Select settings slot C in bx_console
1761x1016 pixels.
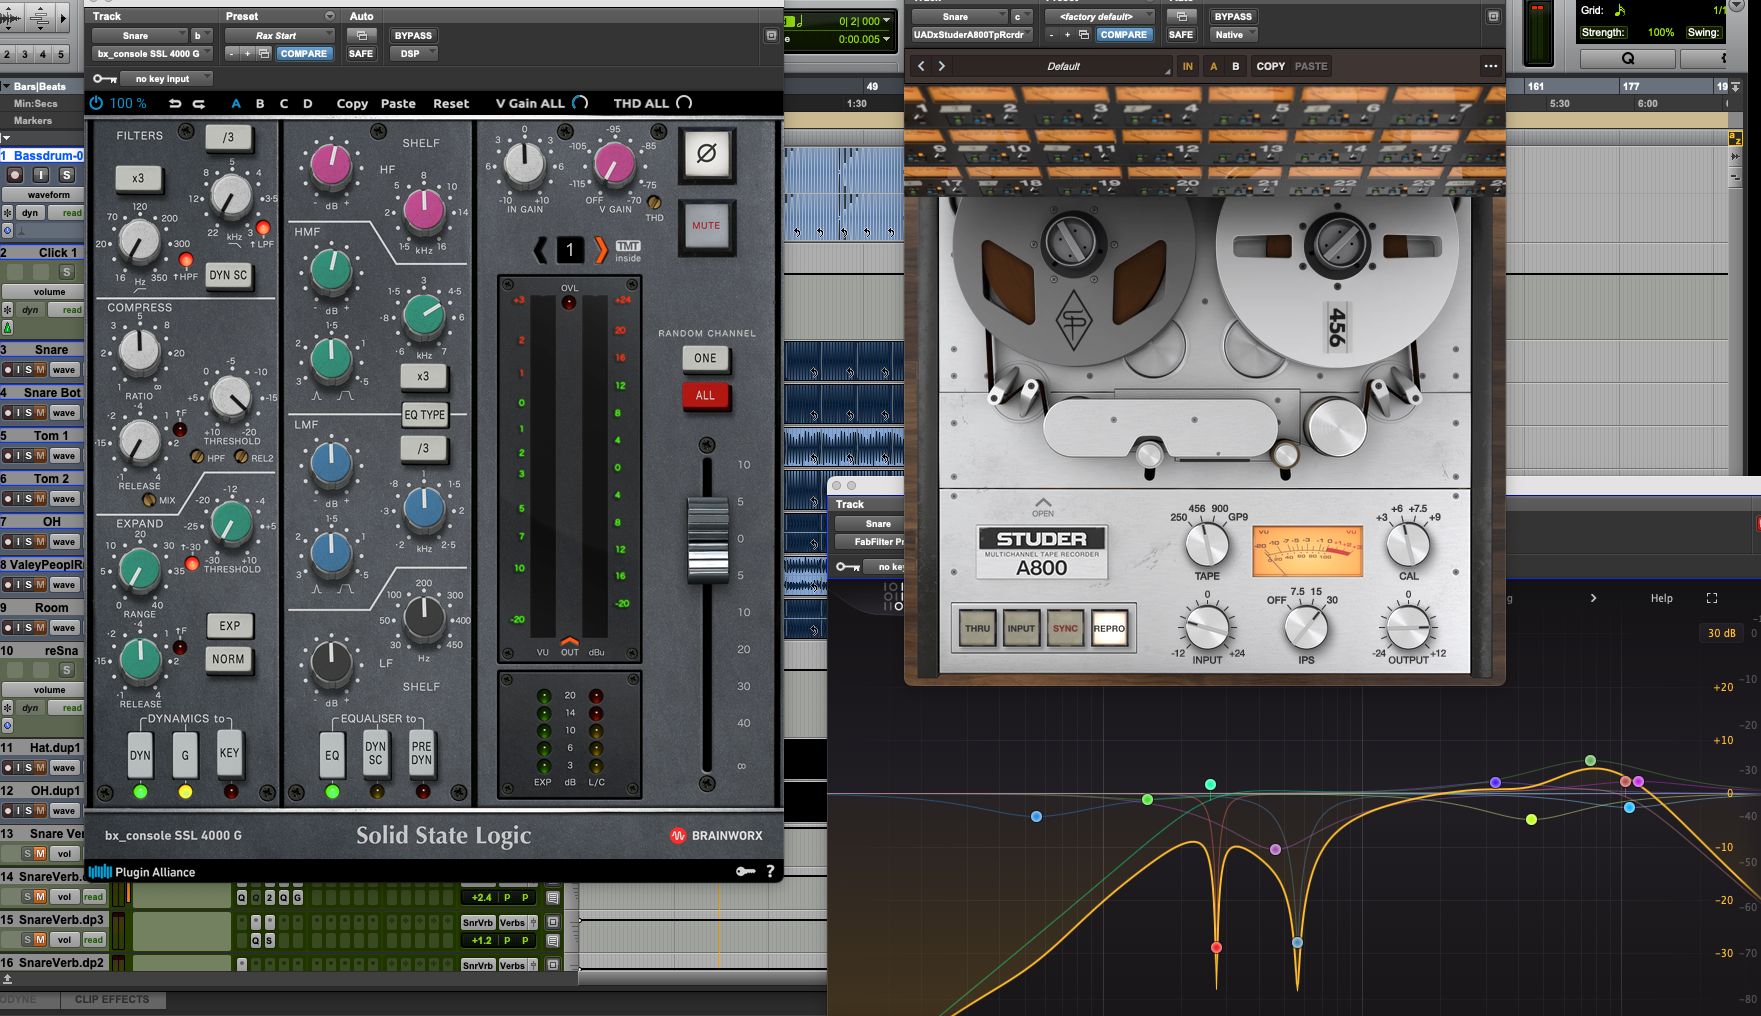point(284,103)
